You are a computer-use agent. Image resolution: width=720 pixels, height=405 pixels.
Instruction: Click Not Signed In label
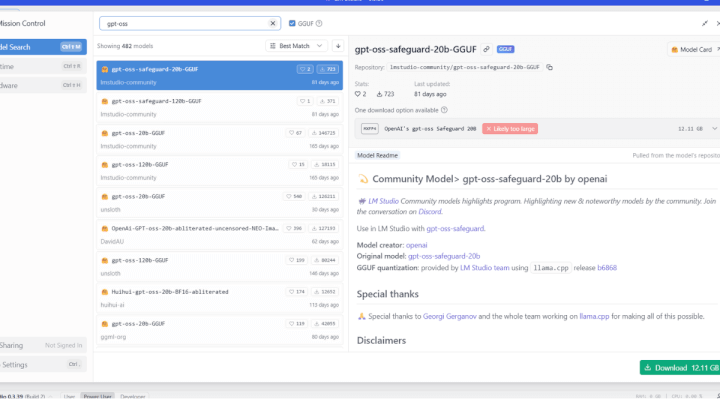[x=63, y=345]
